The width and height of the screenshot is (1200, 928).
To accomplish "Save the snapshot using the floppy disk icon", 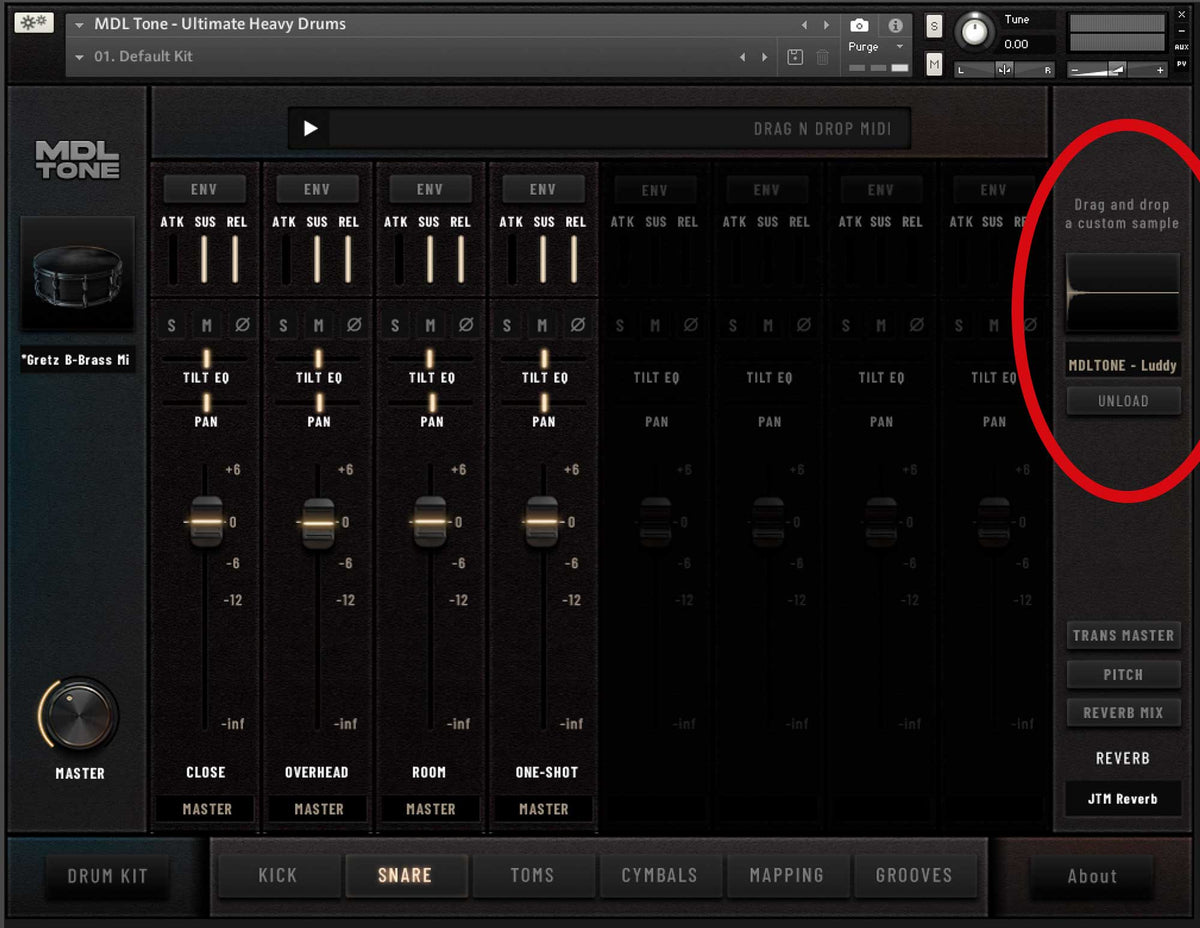I will (x=795, y=57).
